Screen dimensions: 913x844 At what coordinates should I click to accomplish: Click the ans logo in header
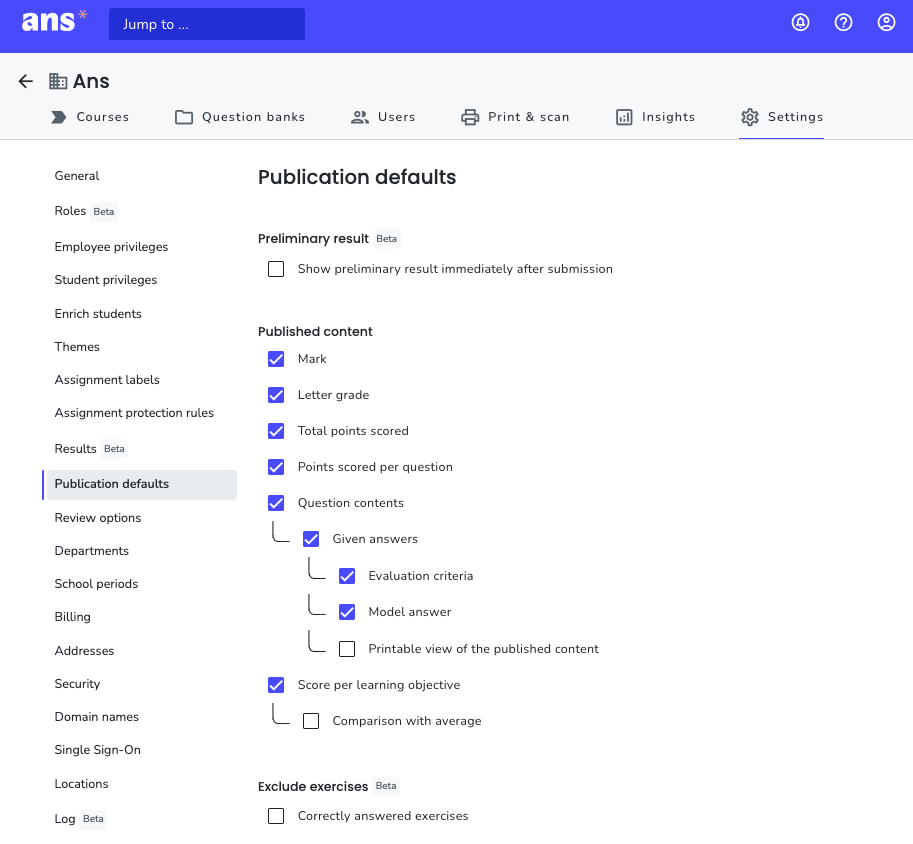click(x=54, y=22)
